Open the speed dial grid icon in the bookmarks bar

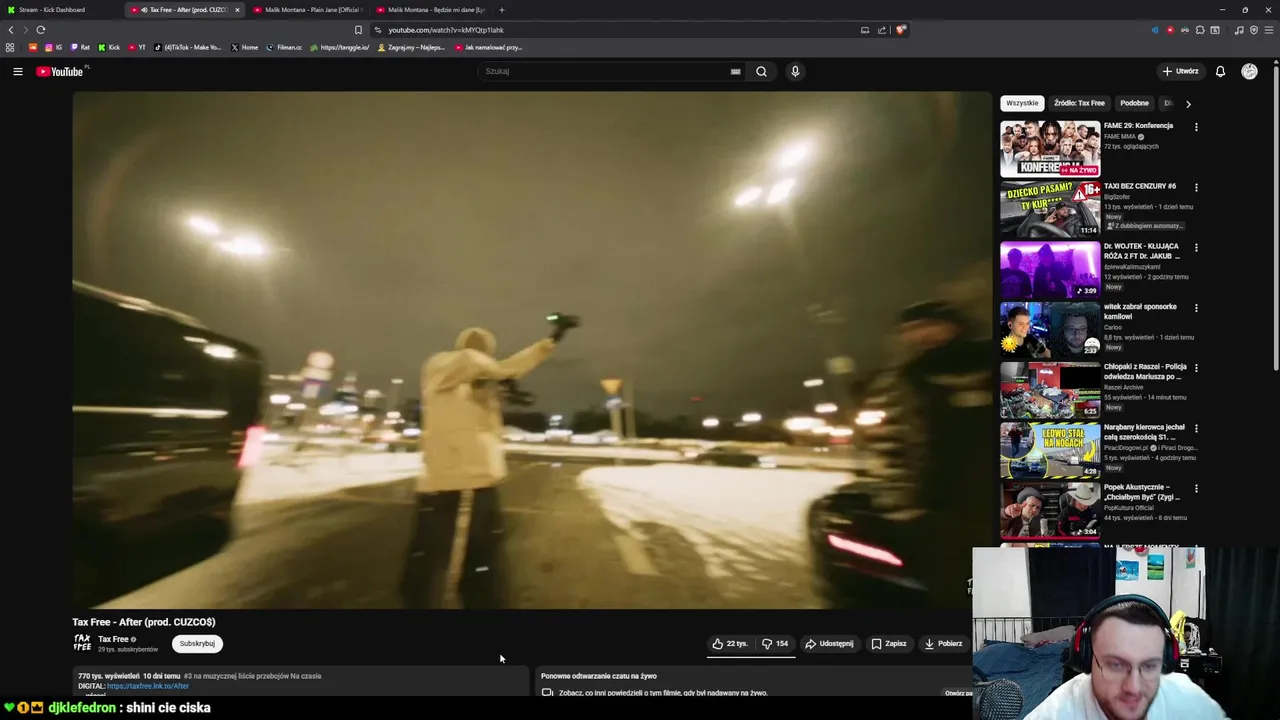click(x=10, y=47)
